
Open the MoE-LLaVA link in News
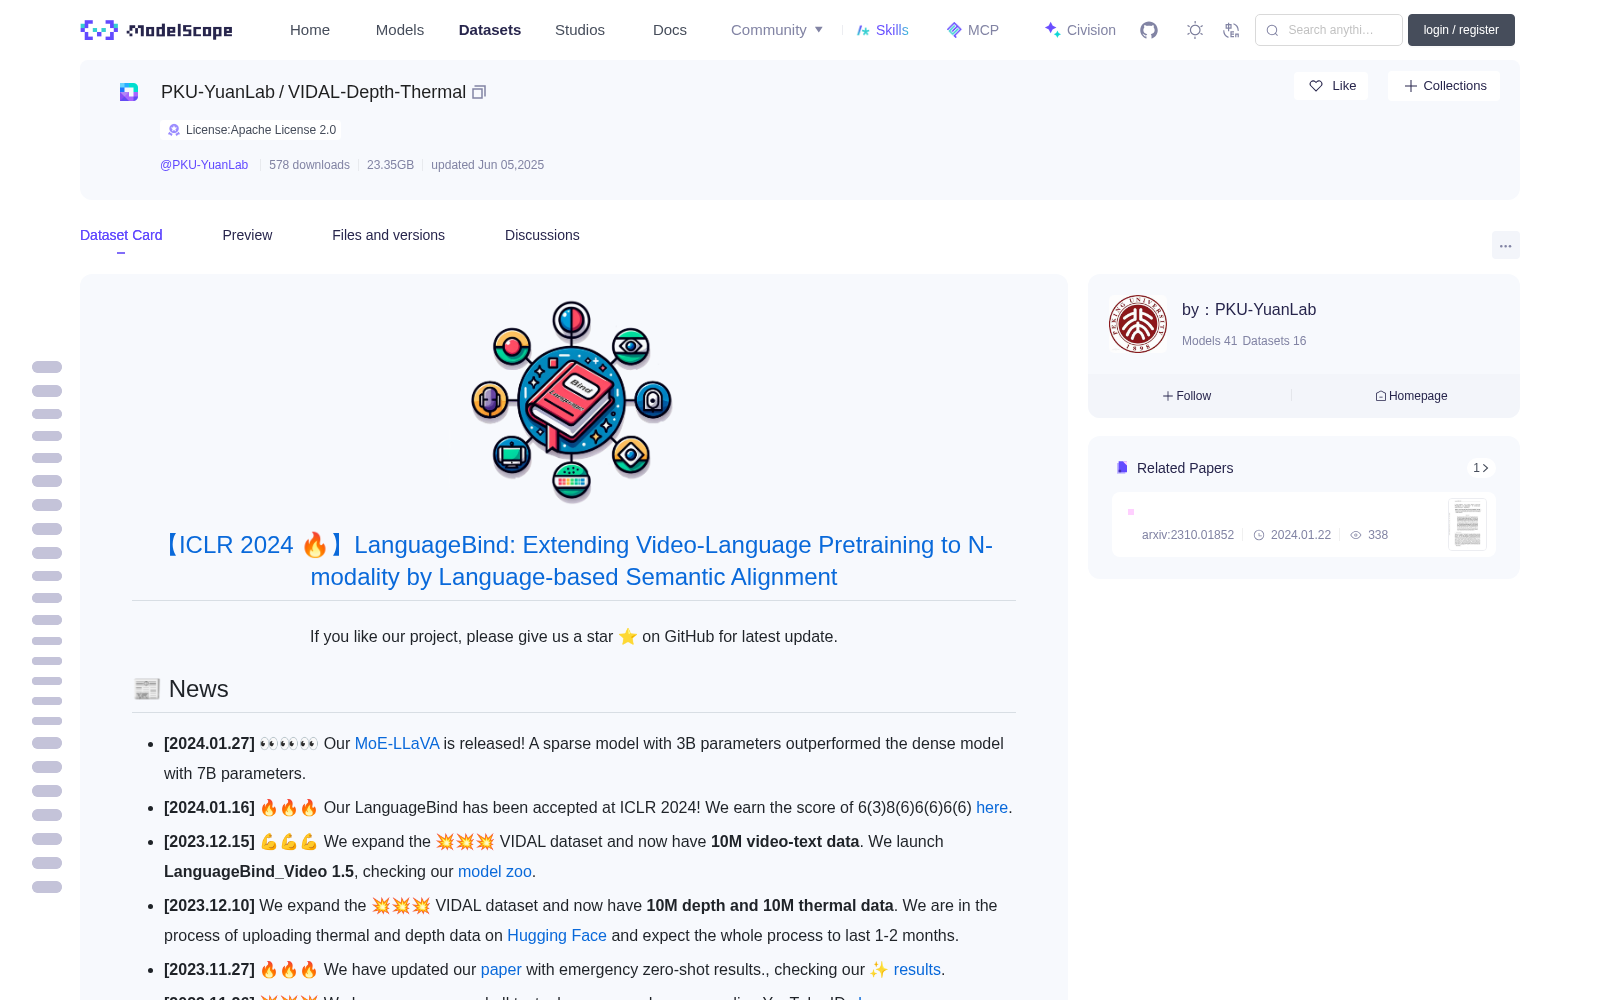click(x=397, y=744)
